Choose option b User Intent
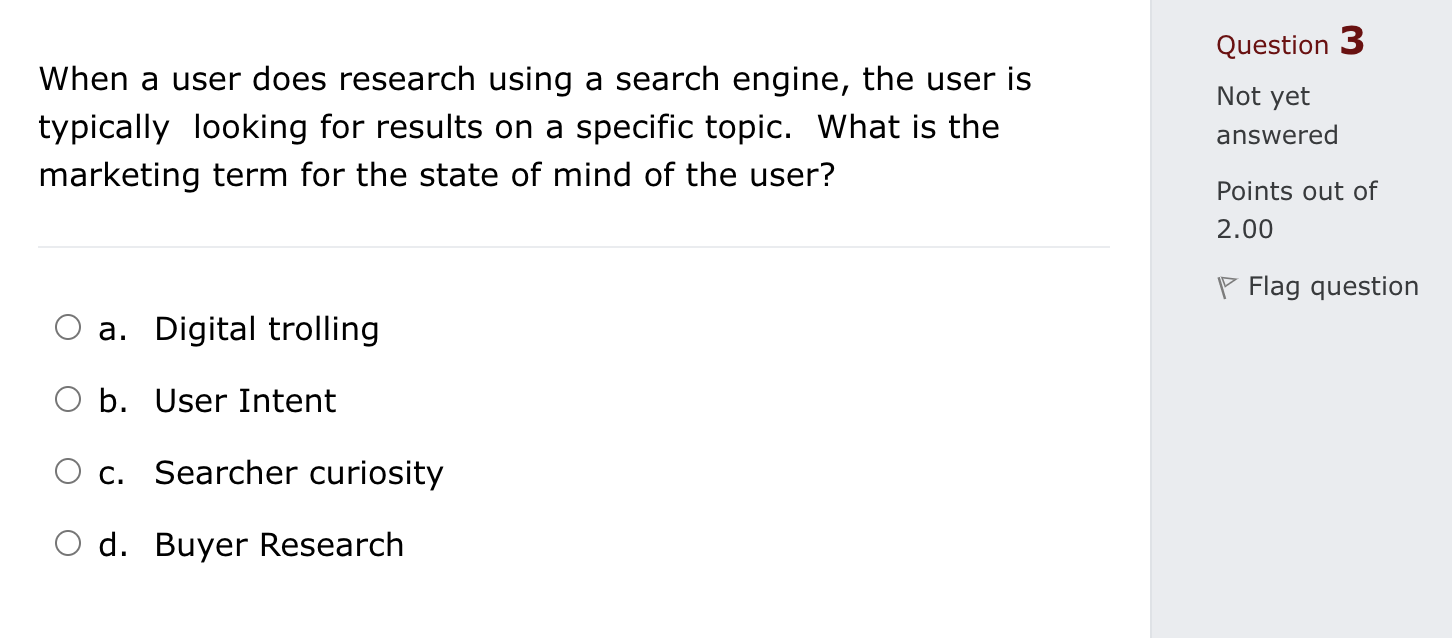 68,399
